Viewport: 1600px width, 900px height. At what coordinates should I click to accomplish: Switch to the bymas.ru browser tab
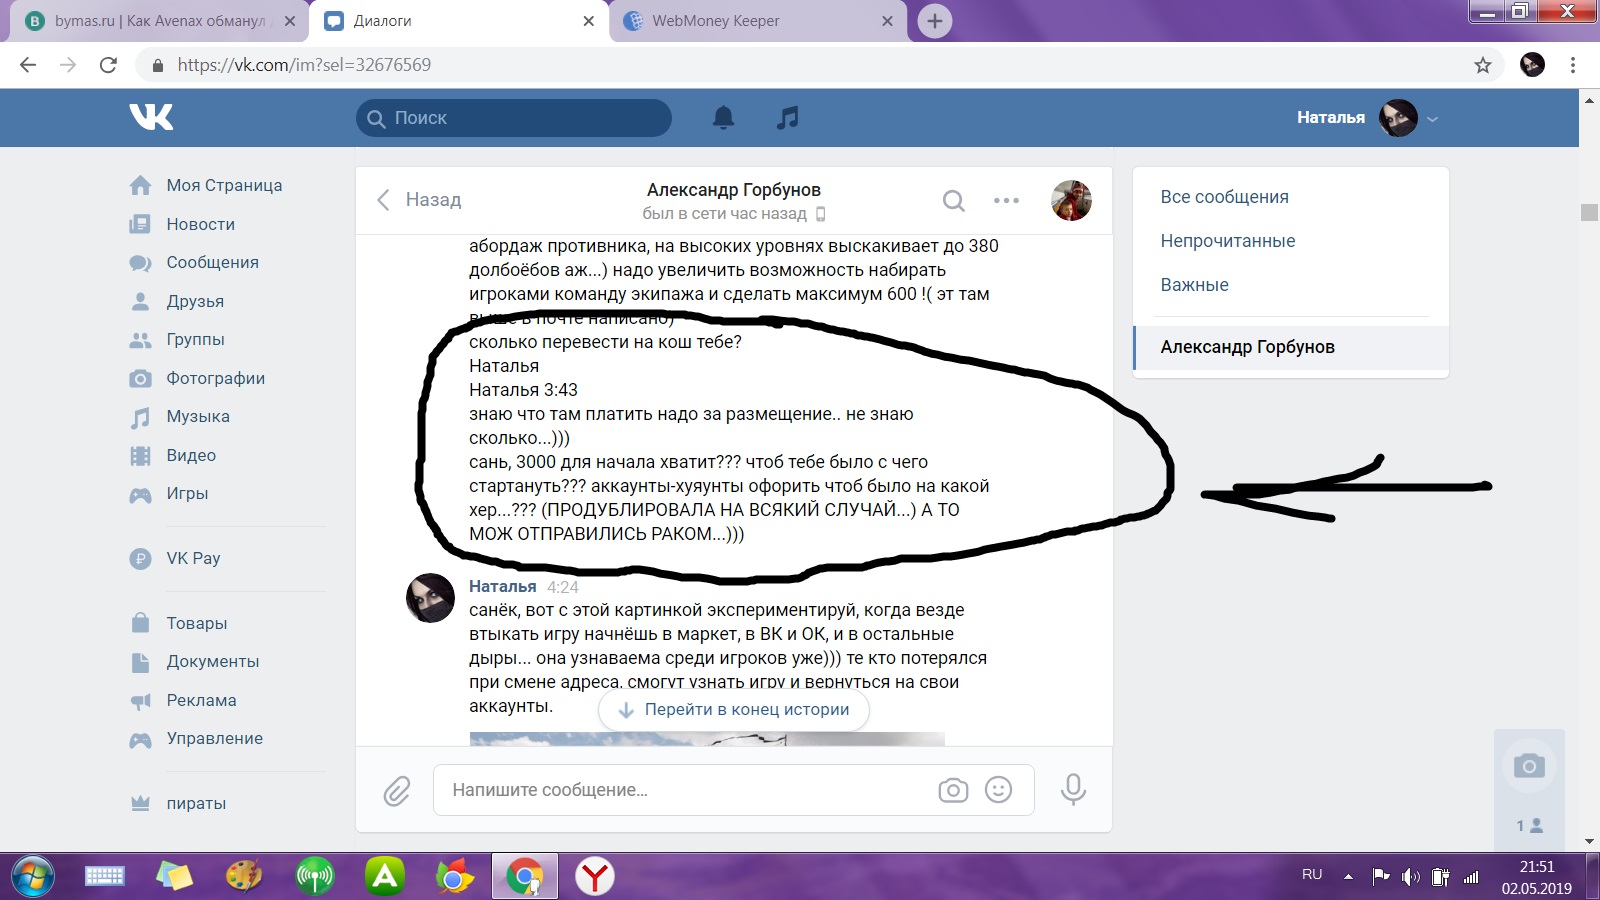point(160,21)
